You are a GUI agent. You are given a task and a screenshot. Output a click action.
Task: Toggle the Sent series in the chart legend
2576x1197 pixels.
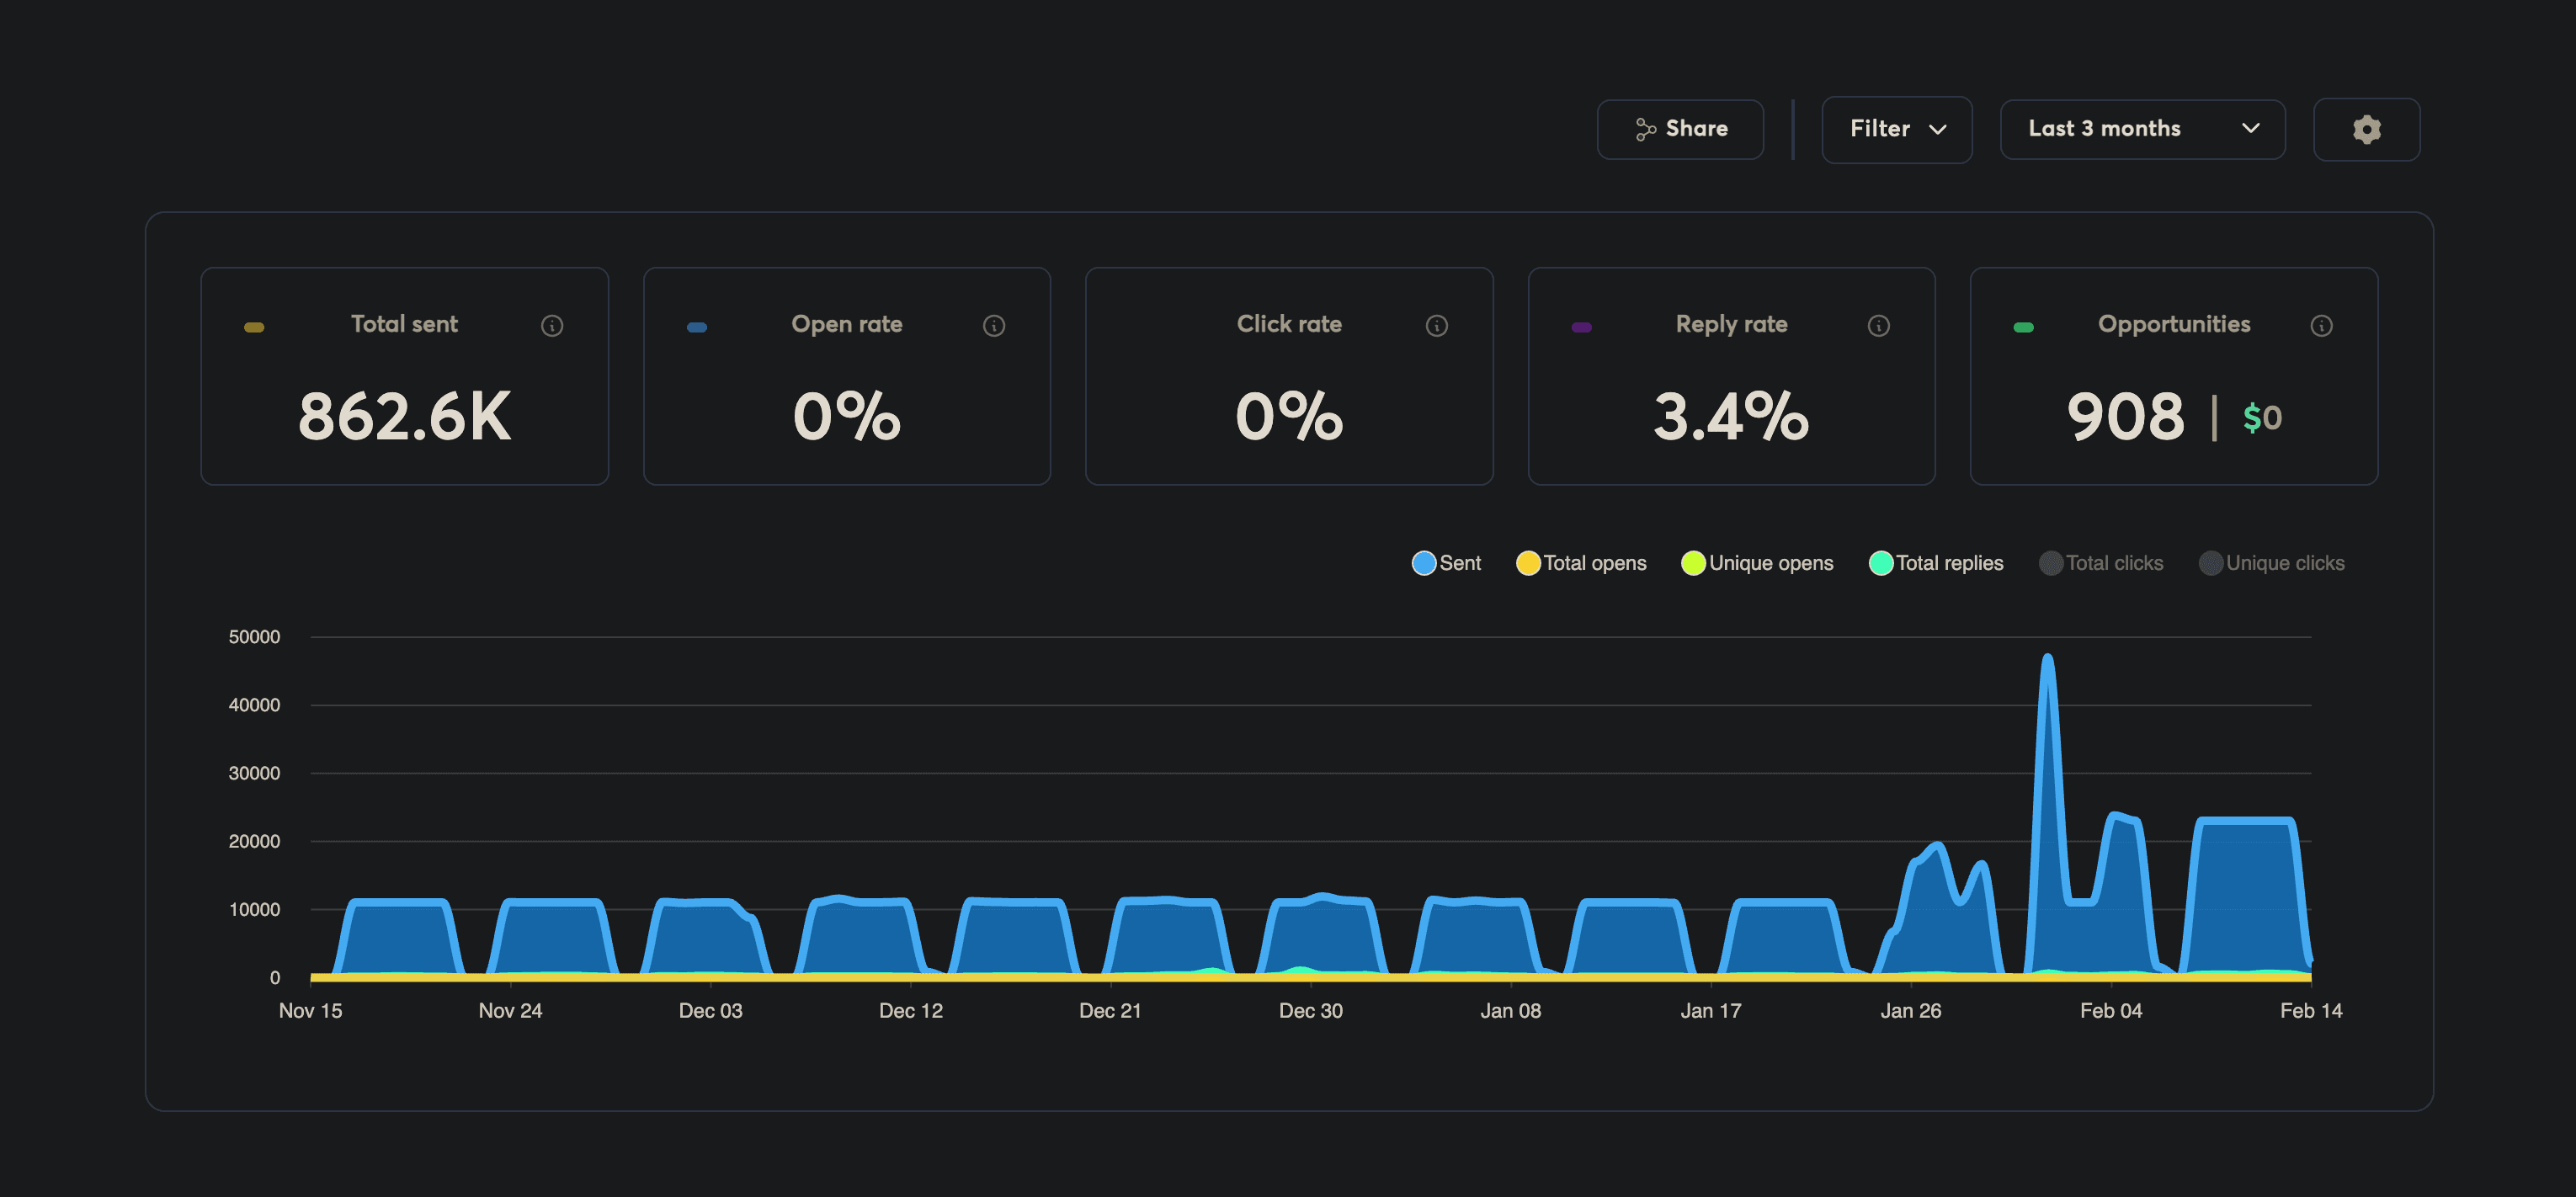(1446, 562)
